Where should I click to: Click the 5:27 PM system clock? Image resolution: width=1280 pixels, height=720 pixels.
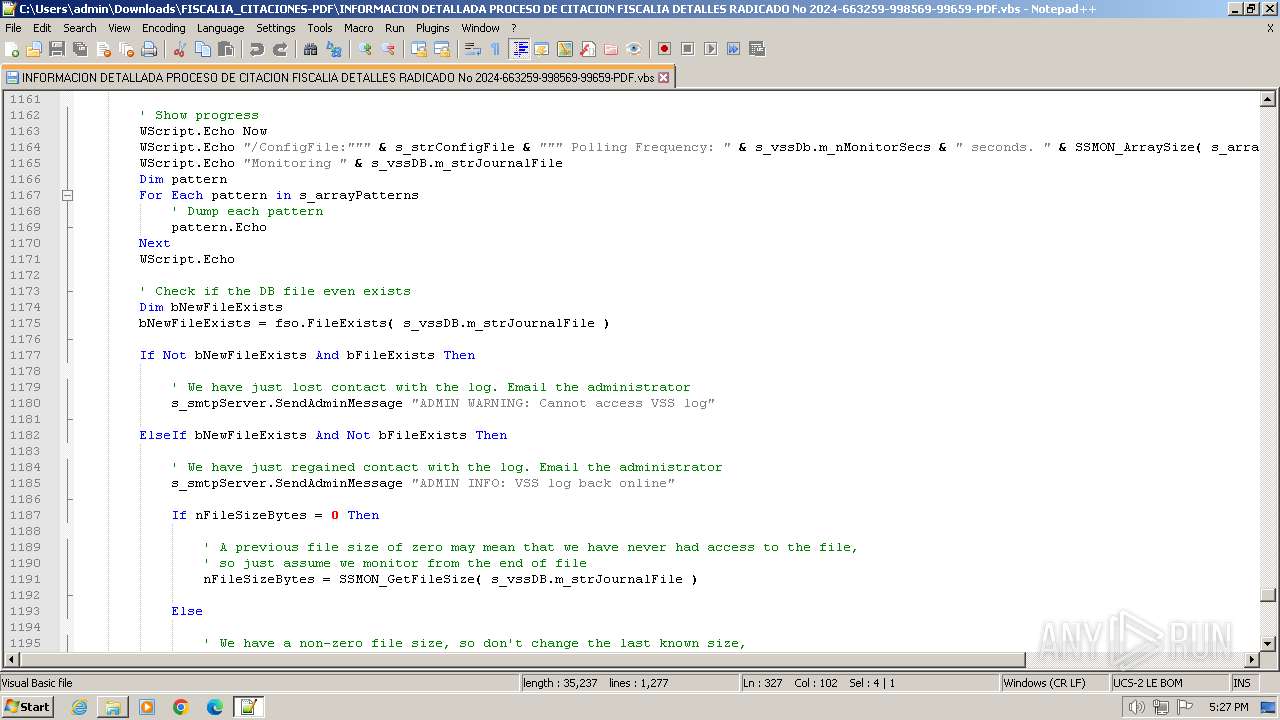1228,707
